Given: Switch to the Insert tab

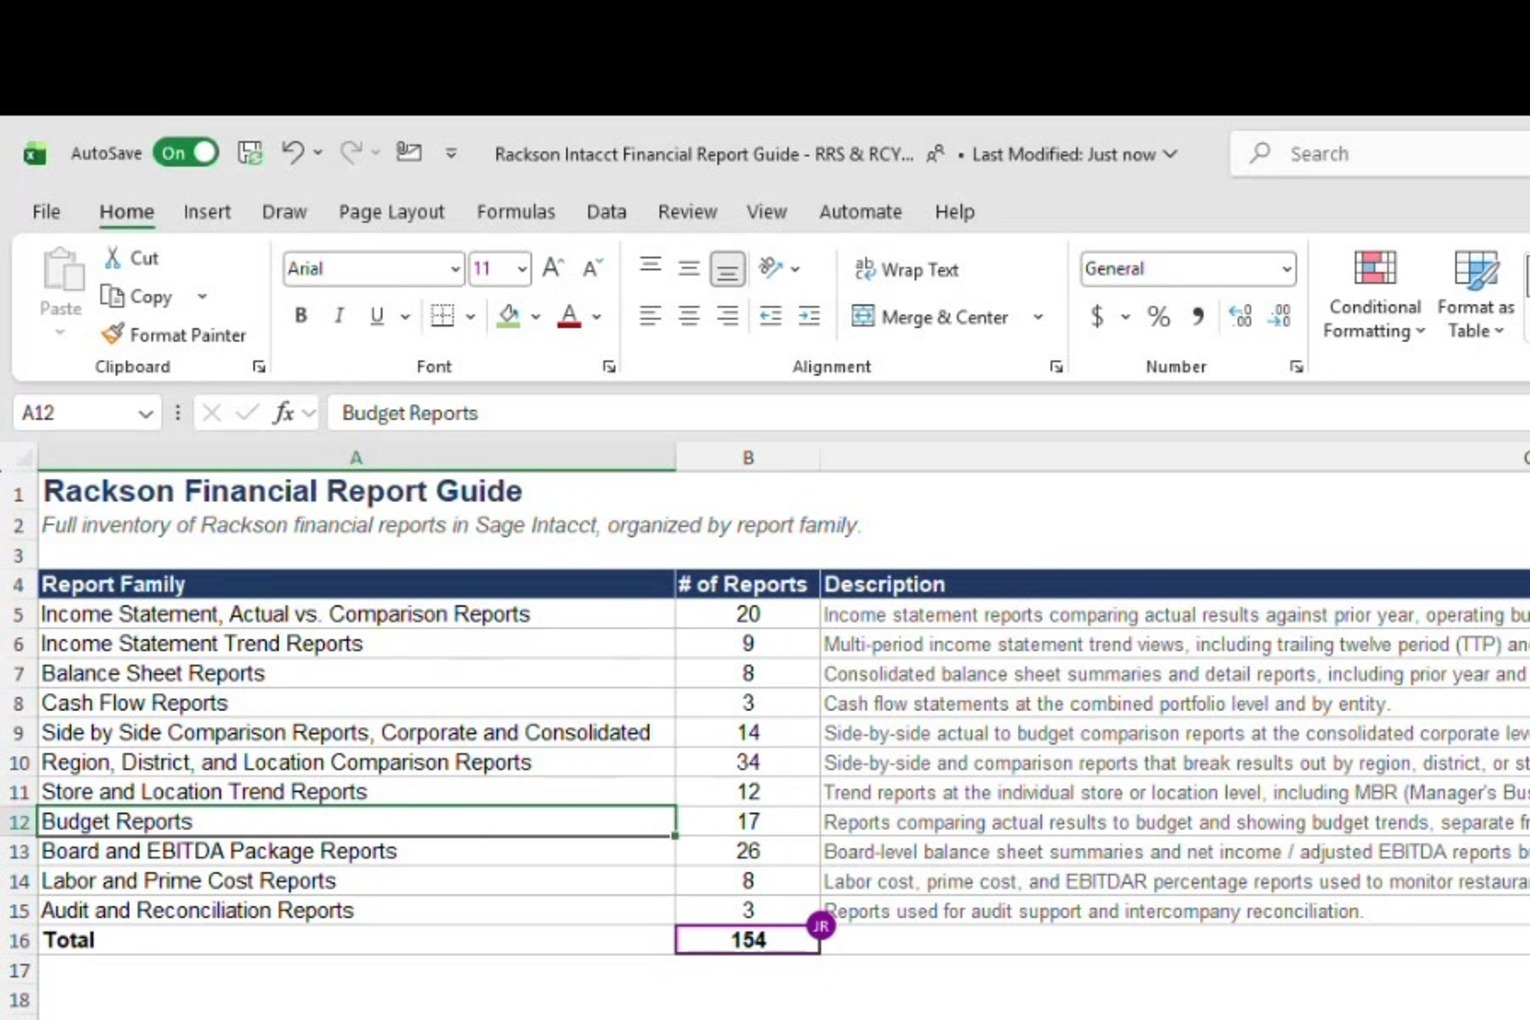Looking at the screenshot, I should tap(207, 211).
